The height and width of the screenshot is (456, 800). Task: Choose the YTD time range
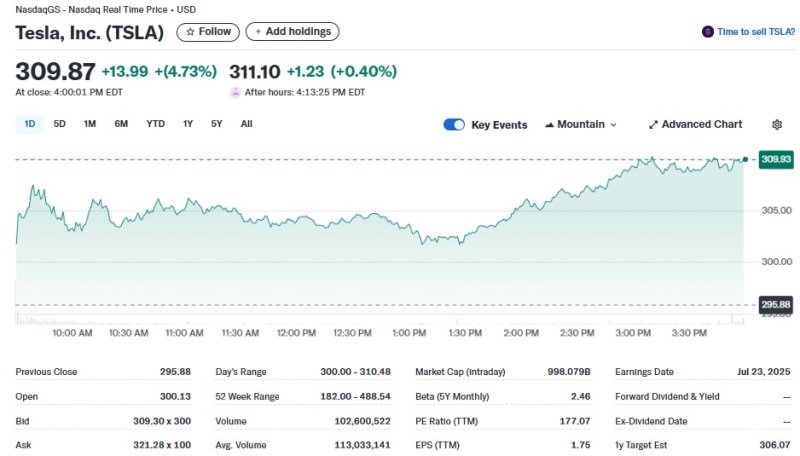coord(155,124)
